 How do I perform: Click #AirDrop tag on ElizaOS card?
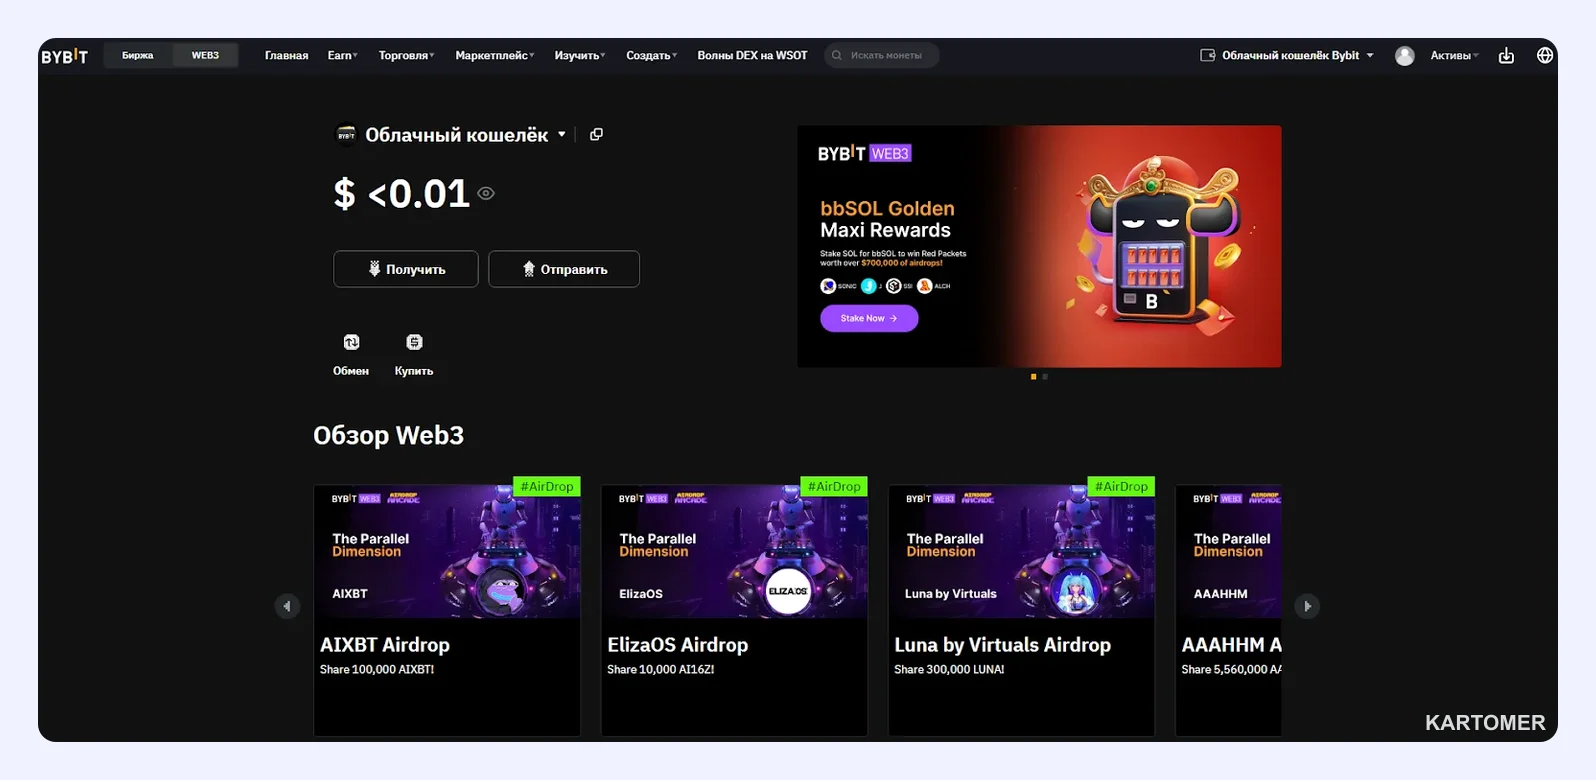click(834, 486)
